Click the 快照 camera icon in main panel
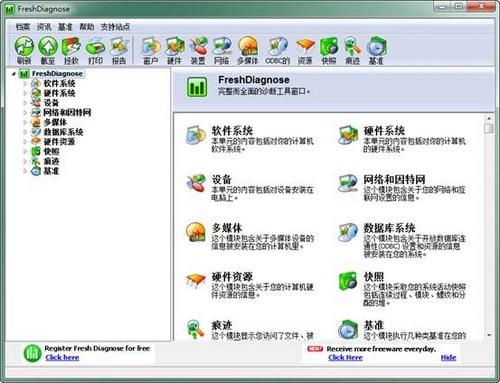The width and height of the screenshot is (500, 383). [x=348, y=281]
